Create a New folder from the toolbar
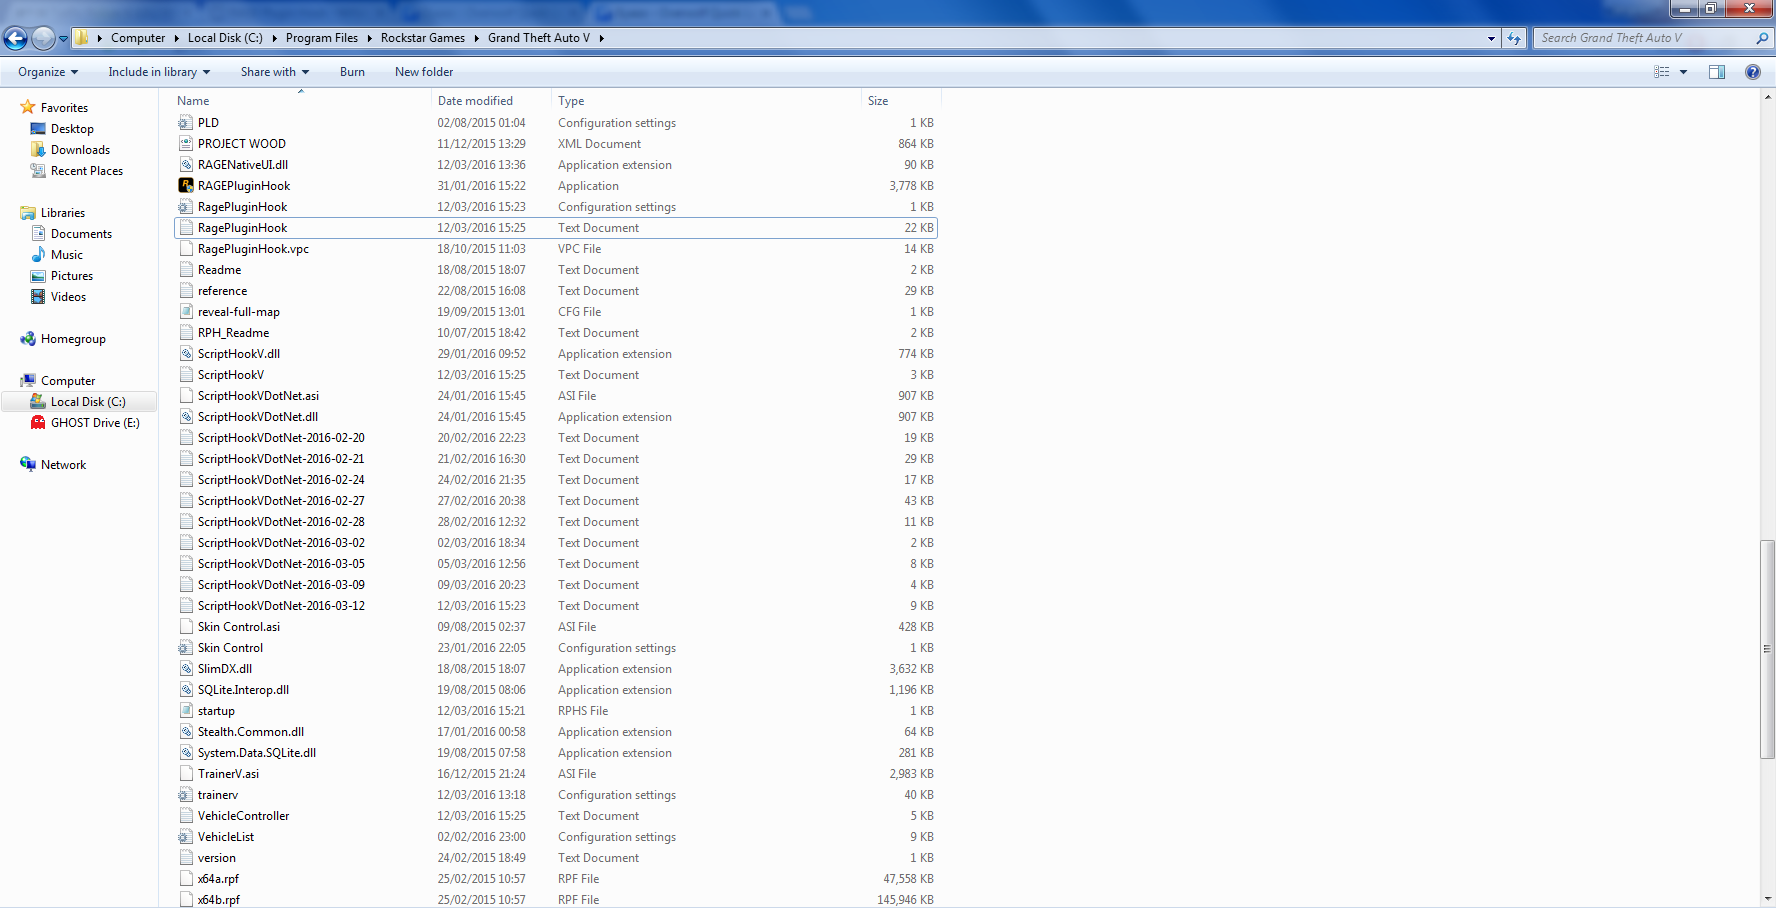The width and height of the screenshot is (1776, 908). tap(424, 72)
